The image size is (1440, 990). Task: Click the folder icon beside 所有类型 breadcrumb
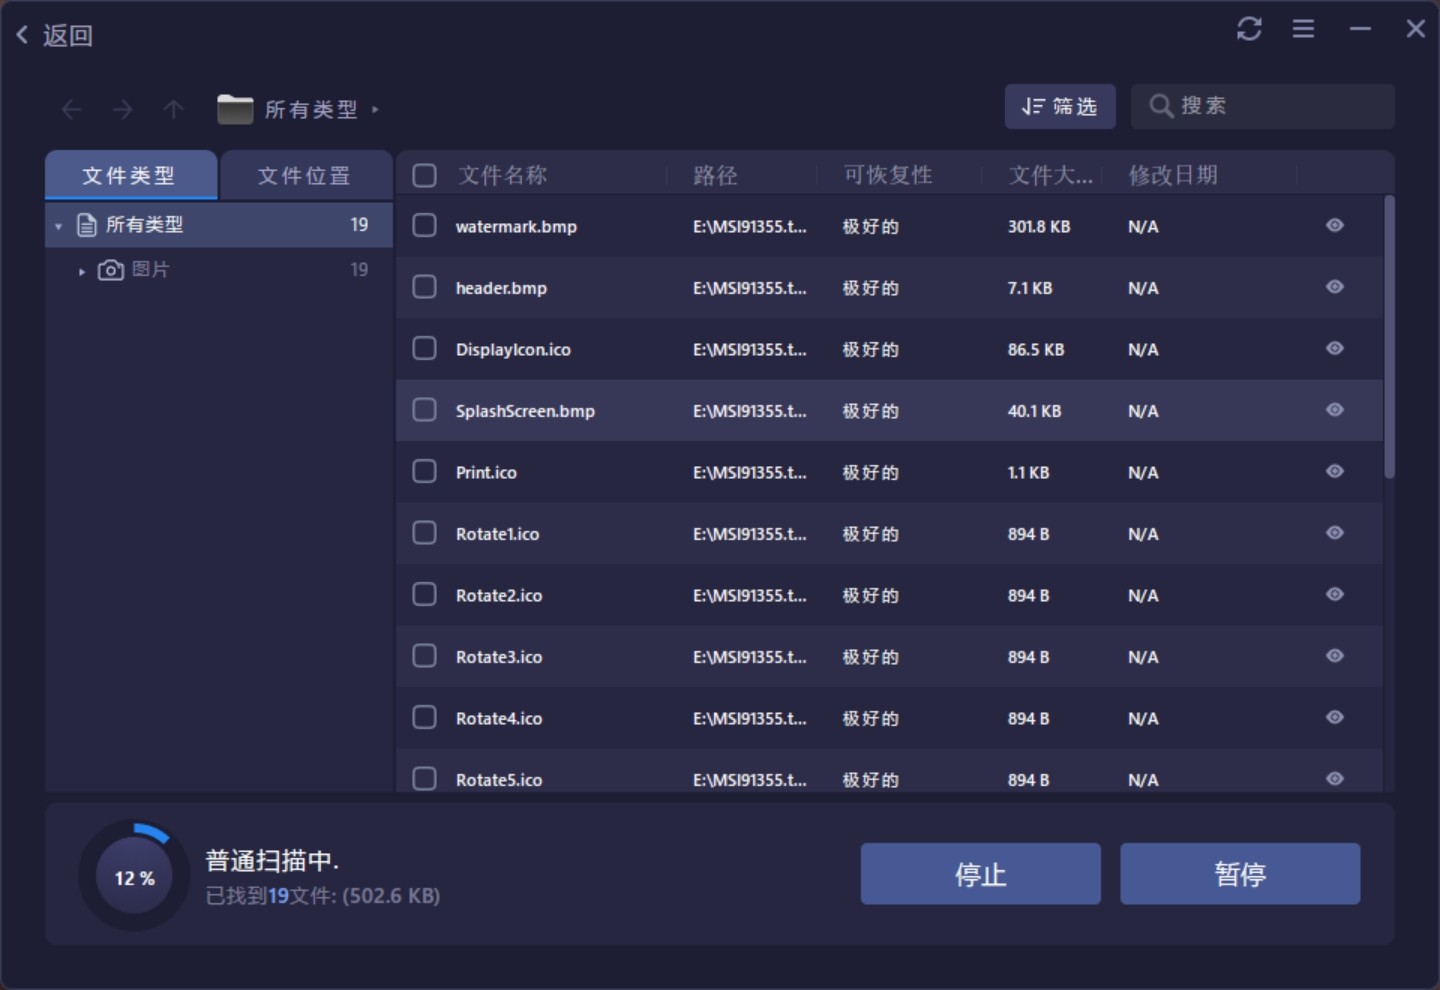point(235,109)
